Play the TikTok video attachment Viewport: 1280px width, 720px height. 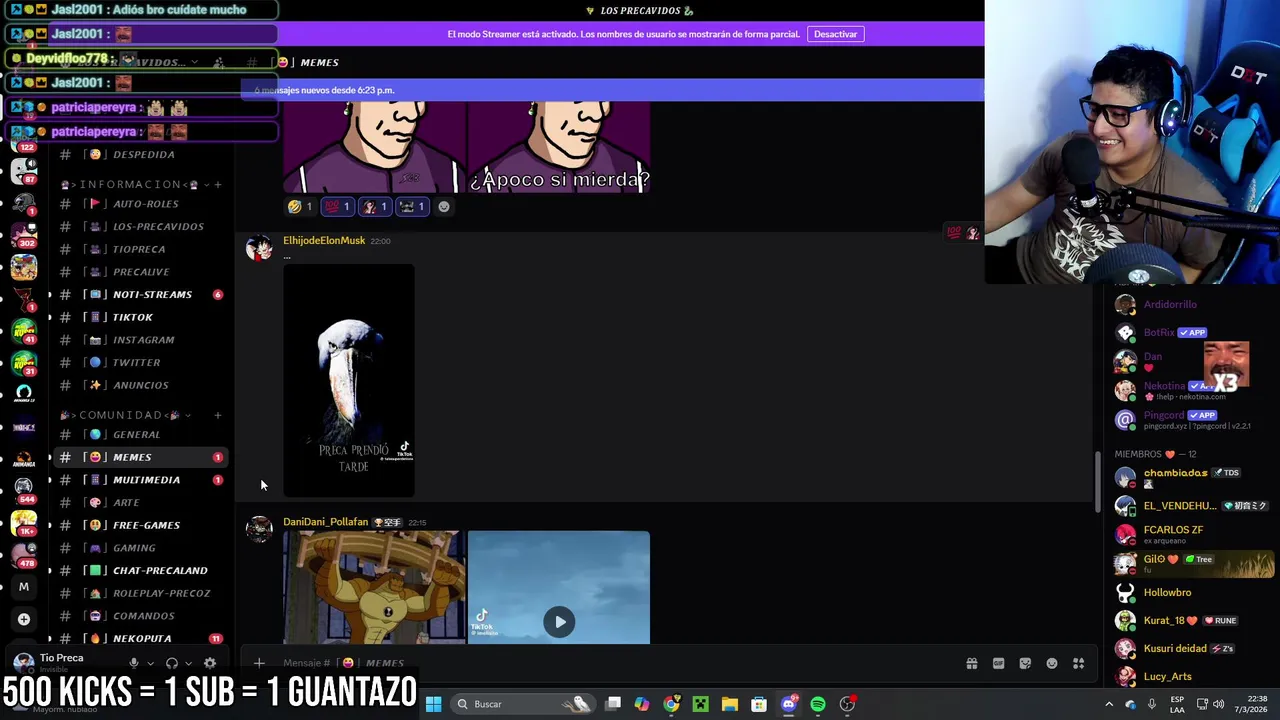[559, 622]
